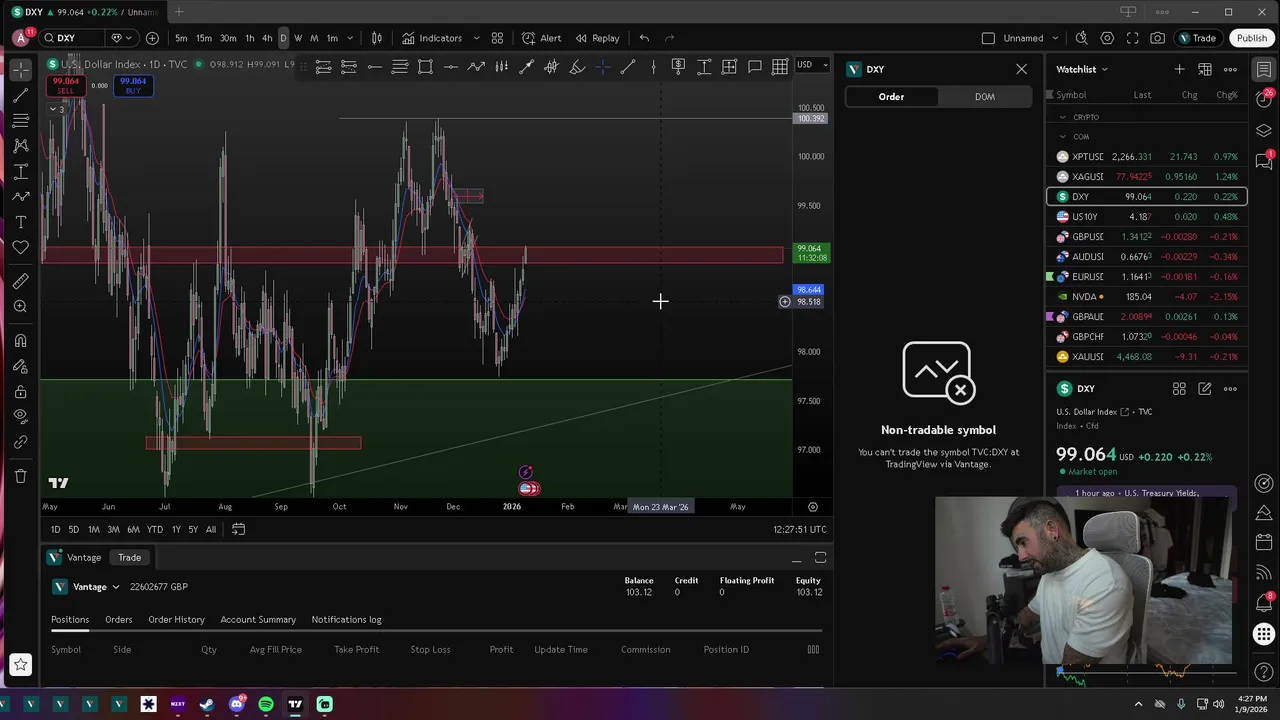Enter fullscreen mode
This screenshot has width=1280, height=720.
[x=1132, y=38]
